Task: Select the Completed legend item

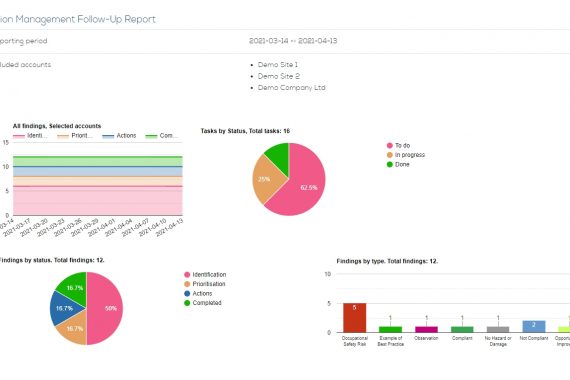Action: (x=203, y=303)
